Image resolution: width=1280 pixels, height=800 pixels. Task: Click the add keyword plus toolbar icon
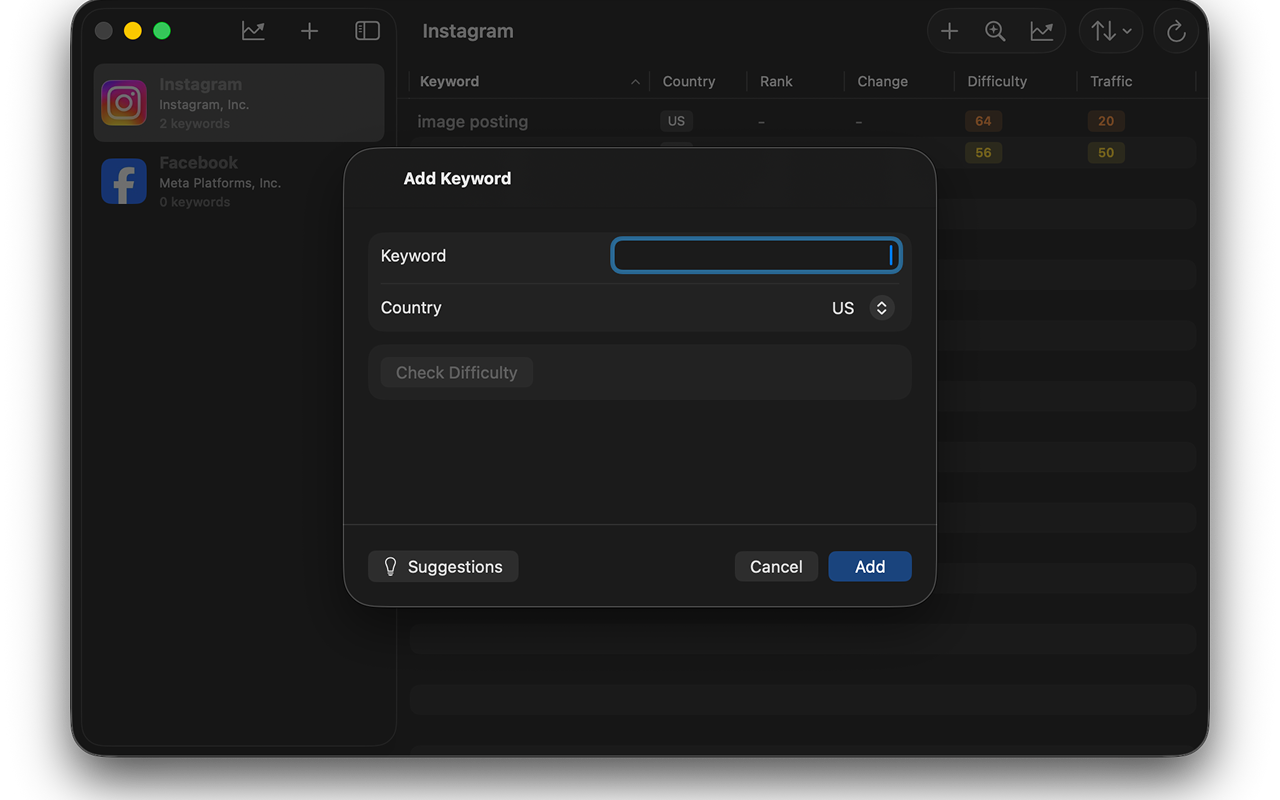click(949, 31)
